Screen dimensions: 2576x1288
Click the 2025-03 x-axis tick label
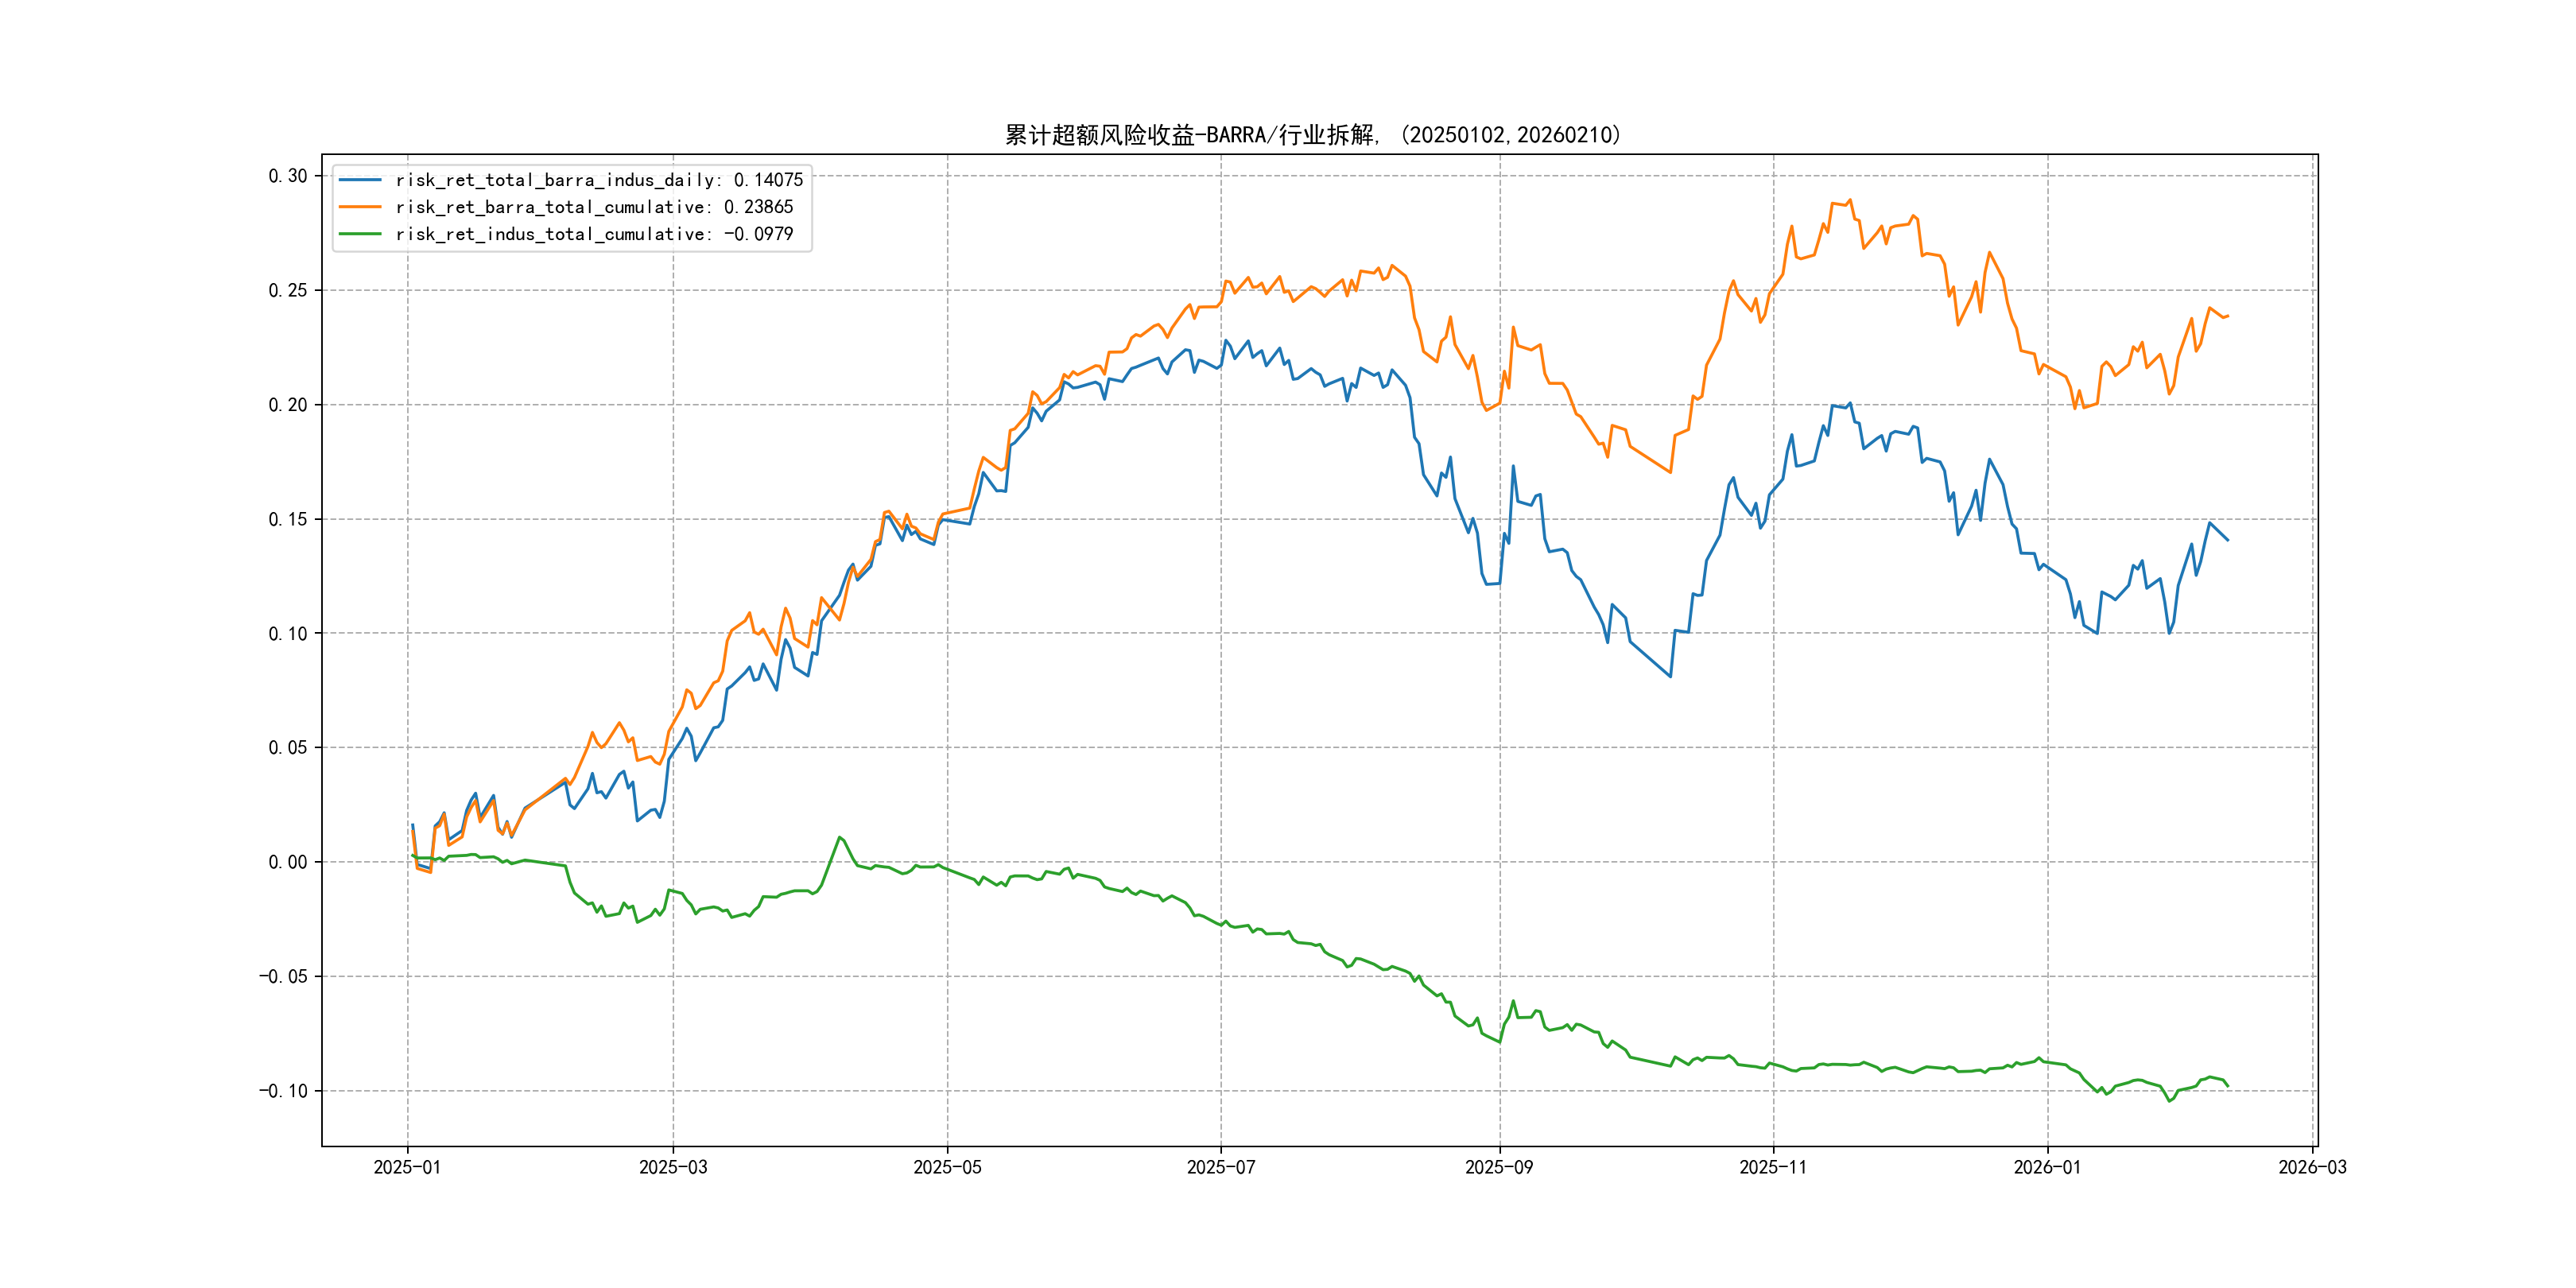(673, 1167)
